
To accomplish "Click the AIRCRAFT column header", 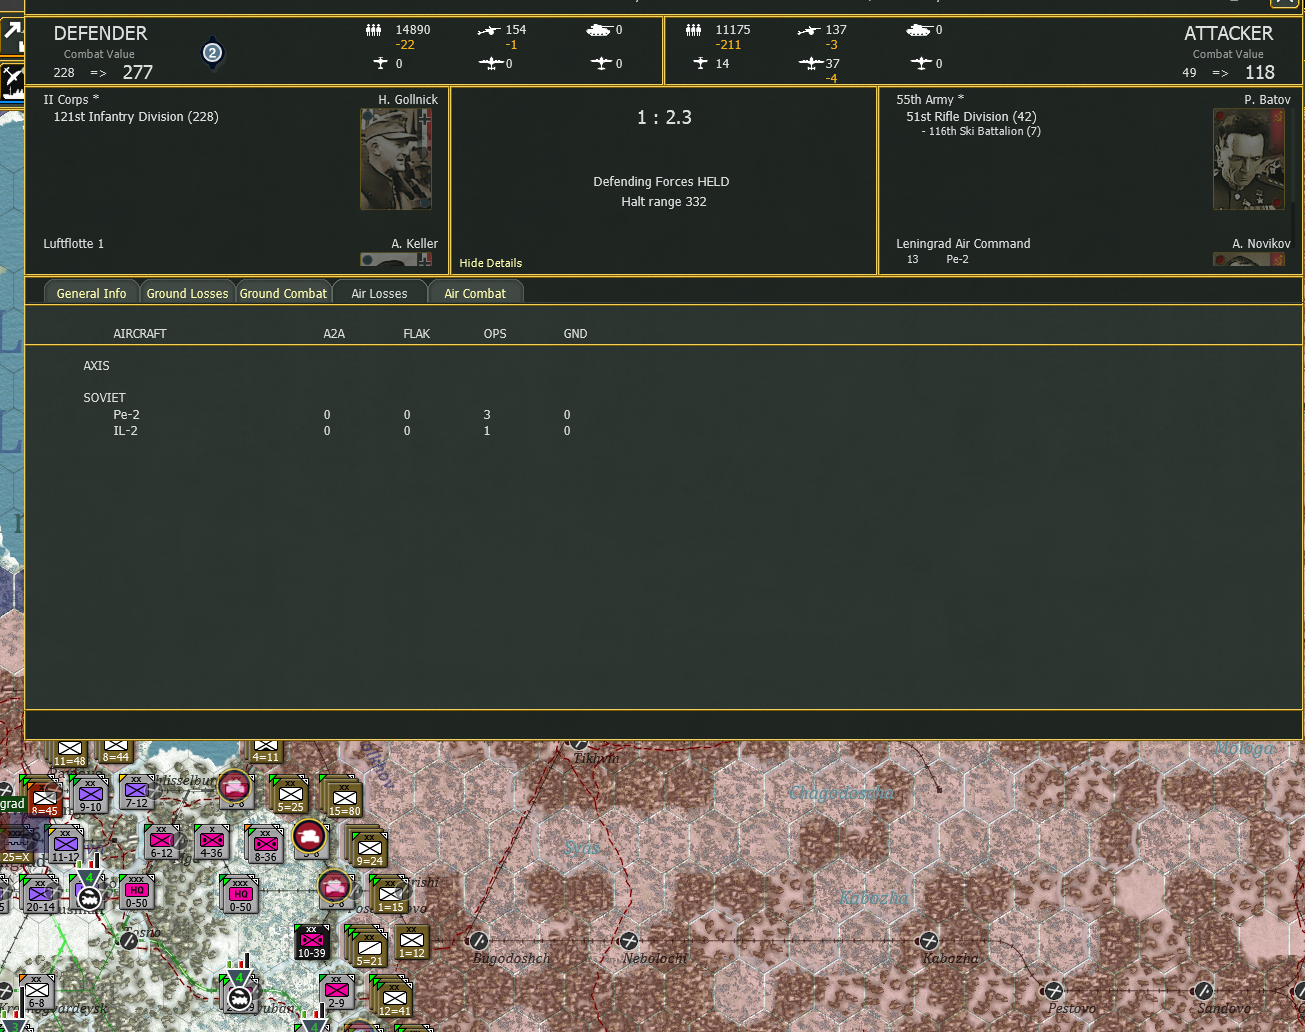I will [x=140, y=334].
